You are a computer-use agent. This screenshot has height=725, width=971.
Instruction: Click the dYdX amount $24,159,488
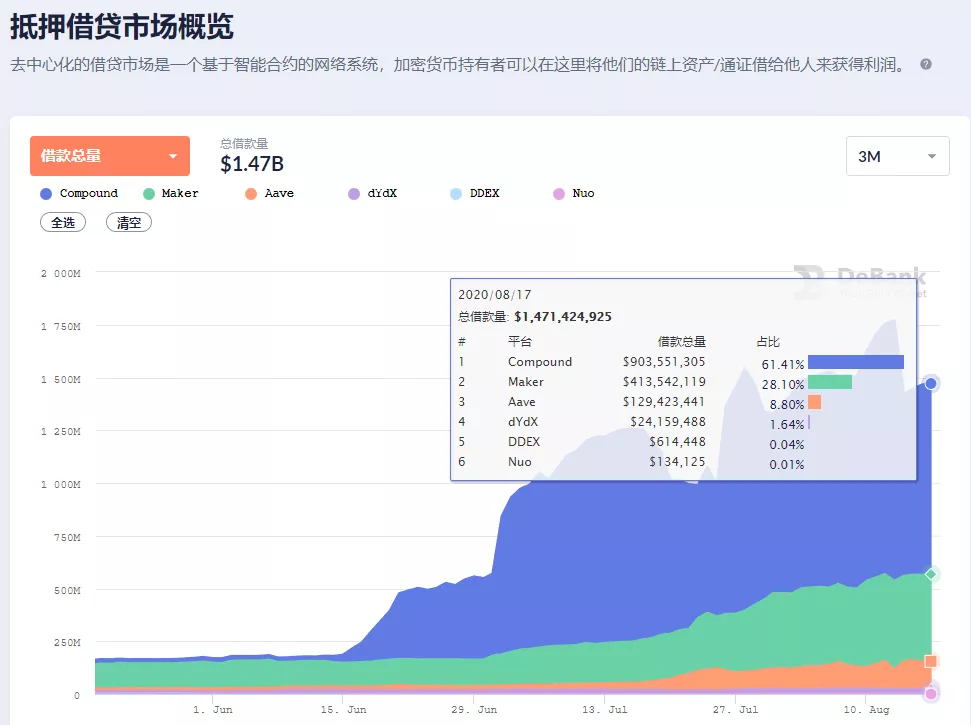click(668, 422)
